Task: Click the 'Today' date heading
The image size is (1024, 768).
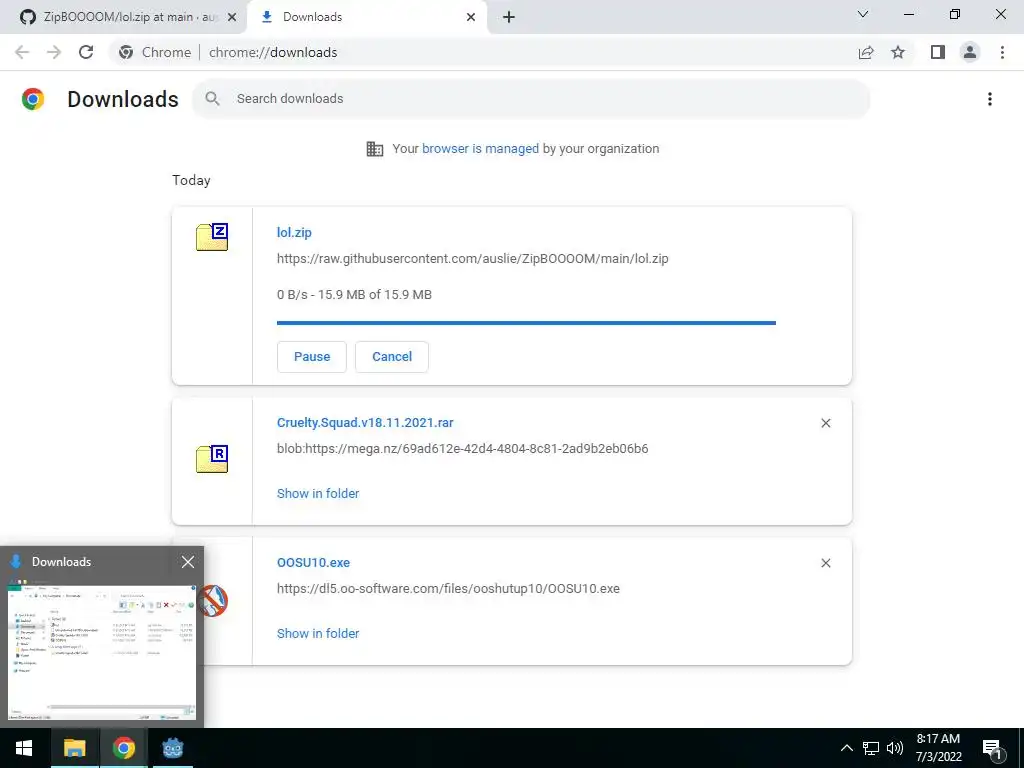Action: click(191, 180)
